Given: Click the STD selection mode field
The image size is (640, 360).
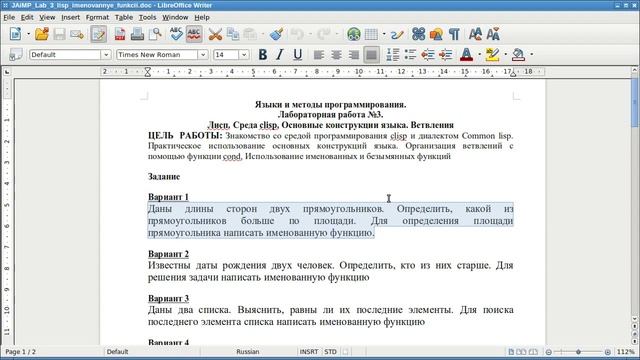Looking at the screenshot, I should [x=330, y=351].
